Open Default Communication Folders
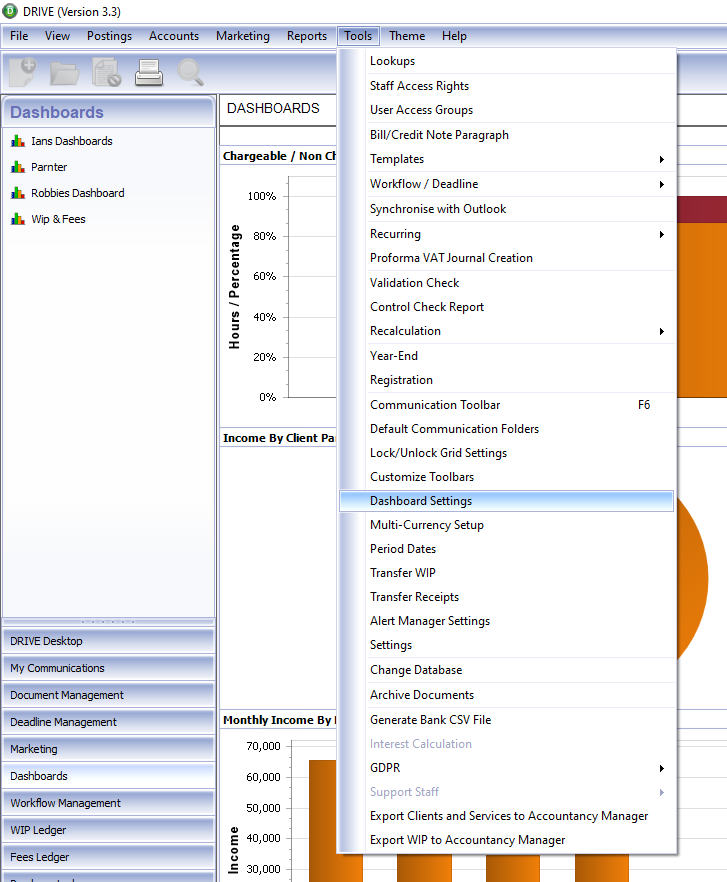727x882 pixels. coord(506,429)
